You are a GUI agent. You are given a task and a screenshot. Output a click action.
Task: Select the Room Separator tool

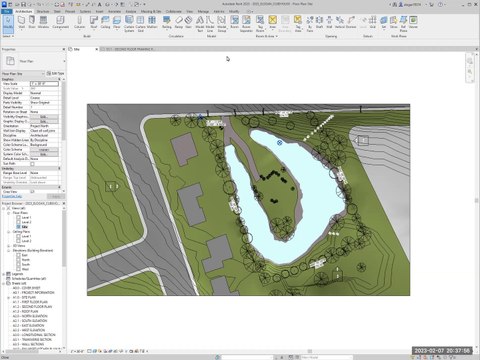pos(246,24)
